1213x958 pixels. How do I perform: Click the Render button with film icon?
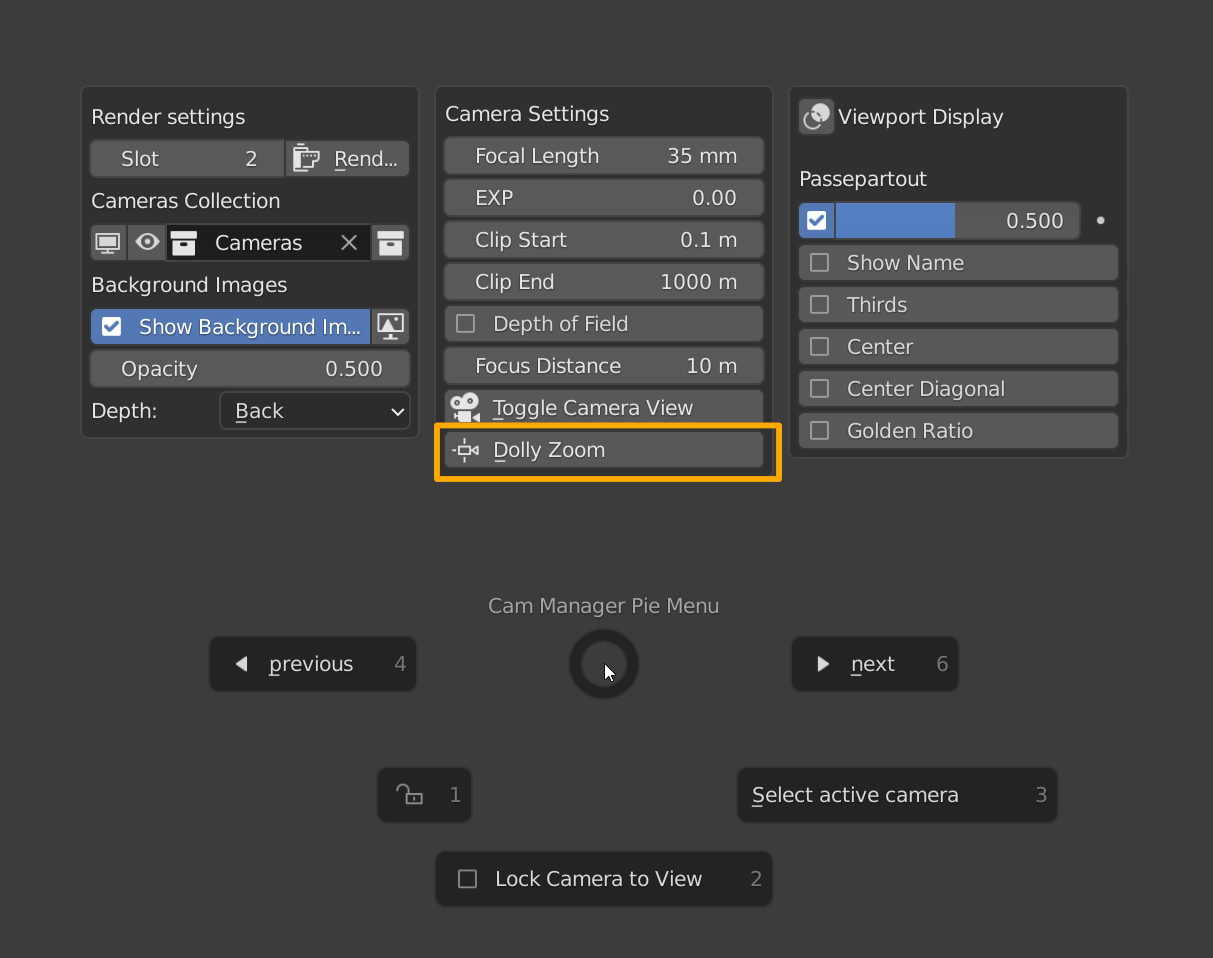pyautogui.click(x=348, y=159)
